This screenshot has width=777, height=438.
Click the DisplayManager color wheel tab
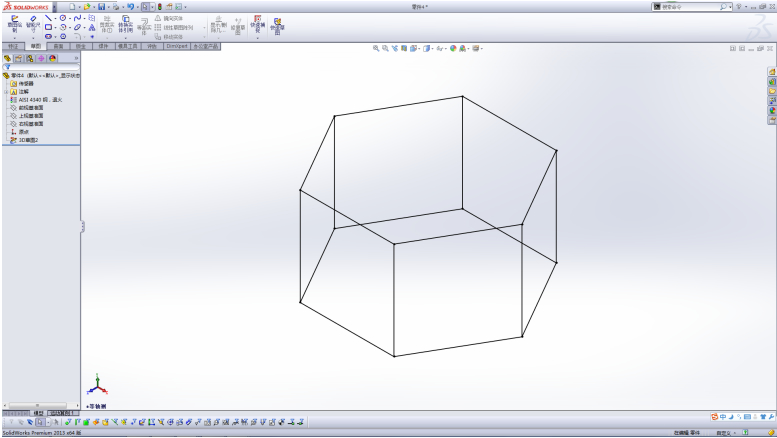(x=53, y=58)
